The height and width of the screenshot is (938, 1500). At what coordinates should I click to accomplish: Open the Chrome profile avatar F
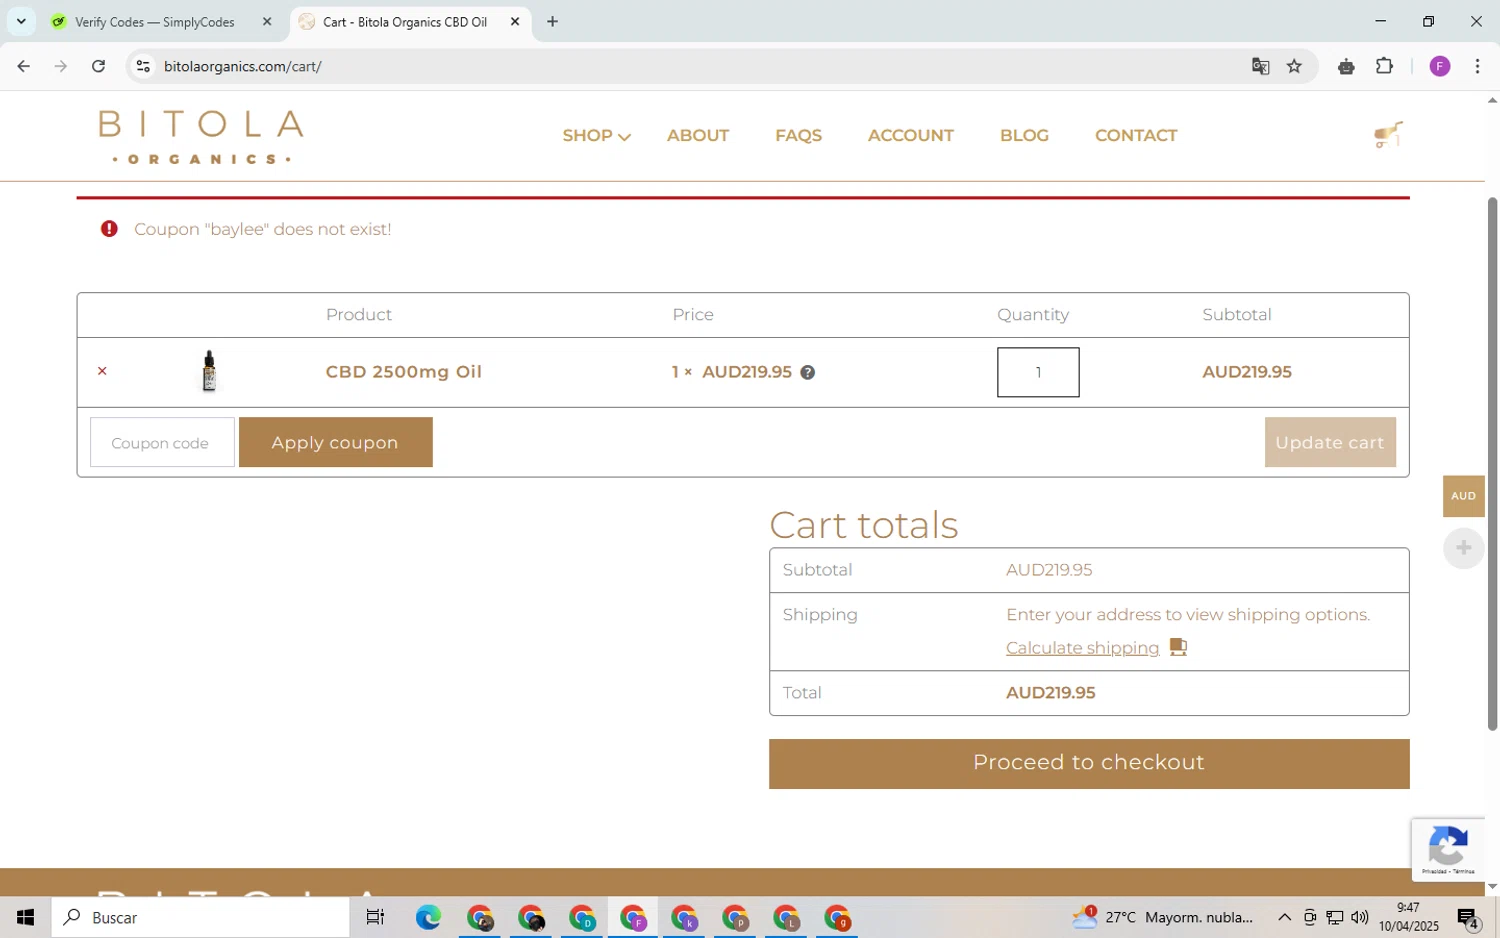click(1440, 66)
